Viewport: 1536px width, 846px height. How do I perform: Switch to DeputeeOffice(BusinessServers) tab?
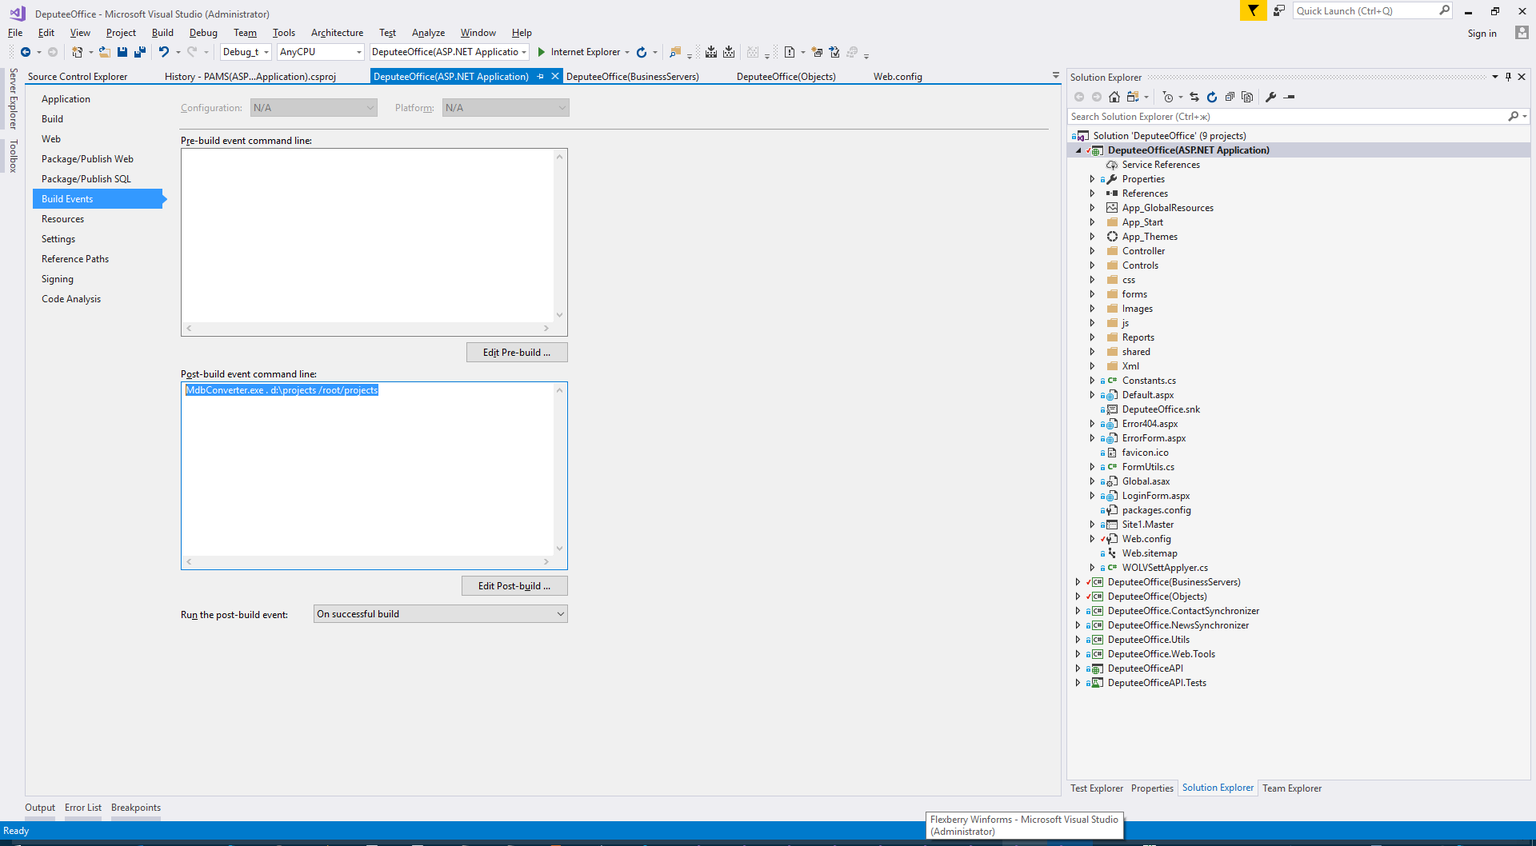(632, 77)
